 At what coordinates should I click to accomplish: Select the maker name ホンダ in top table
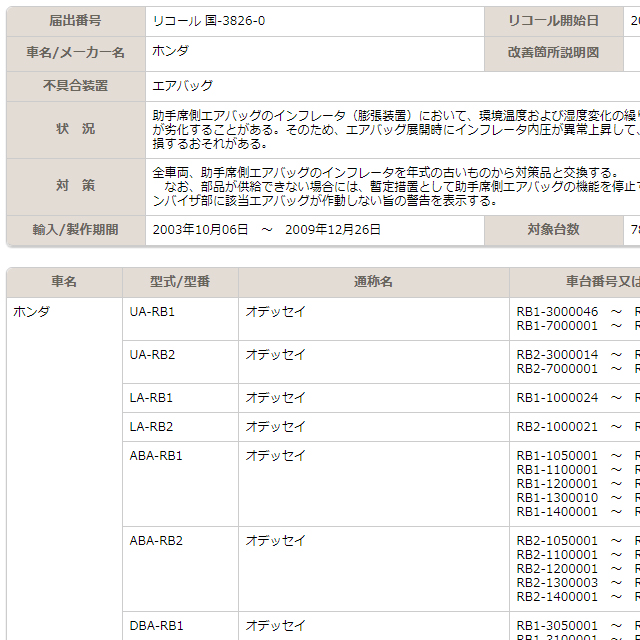tap(171, 51)
